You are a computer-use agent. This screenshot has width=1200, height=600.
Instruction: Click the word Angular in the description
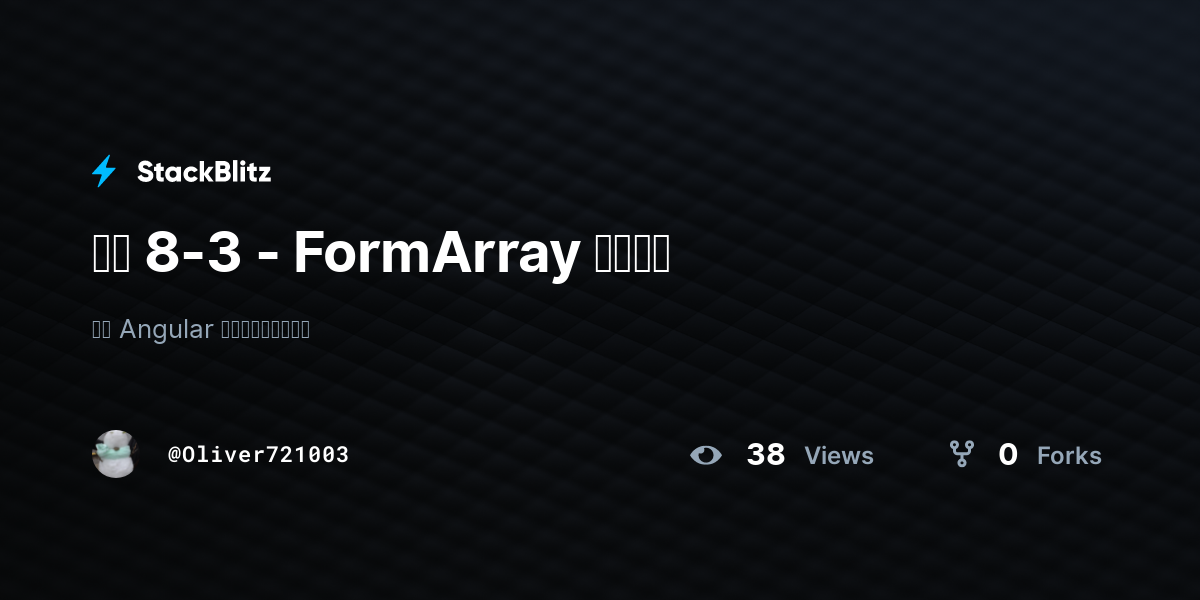[166, 329]
